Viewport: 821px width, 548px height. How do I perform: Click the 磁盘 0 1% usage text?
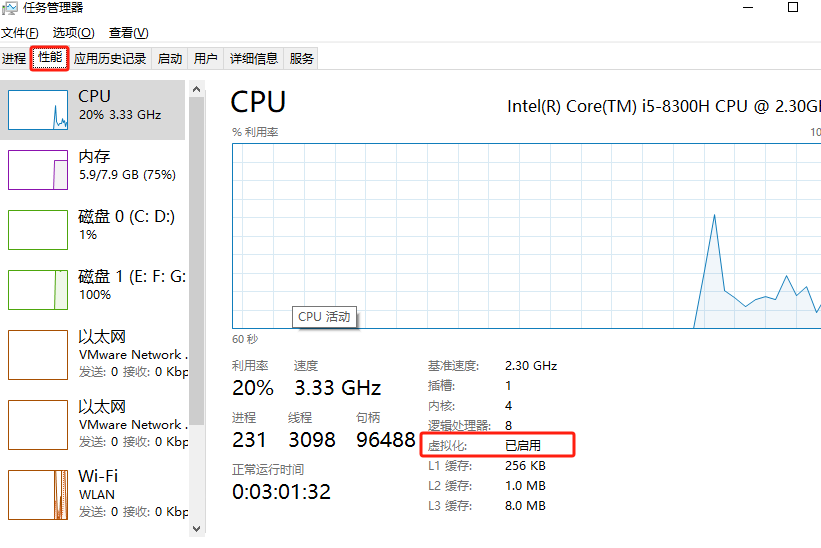coord(87,234)
